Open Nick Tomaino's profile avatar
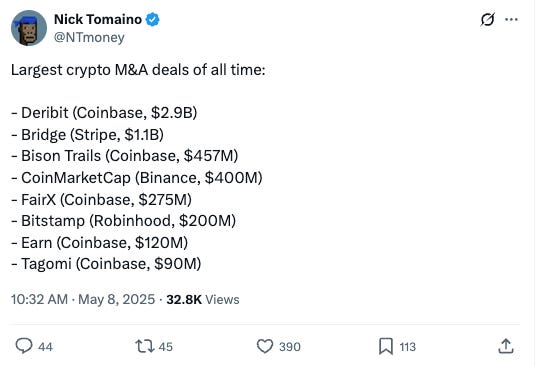The image size is (537, 366). click(29, 28)
